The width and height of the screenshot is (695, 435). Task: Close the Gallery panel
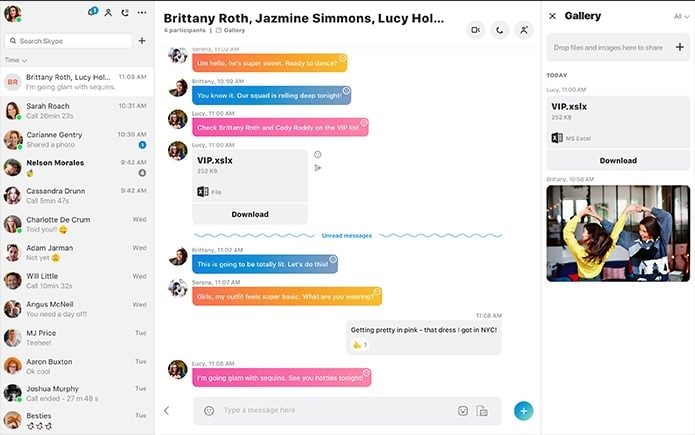[x=552, y=16]
